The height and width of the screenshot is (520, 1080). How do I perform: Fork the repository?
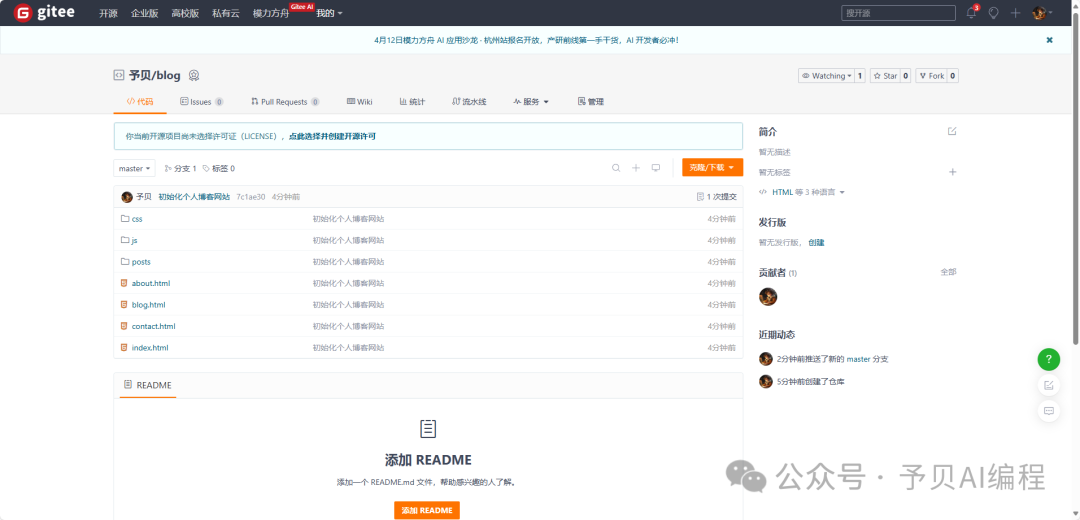click(x=931, y=76)
